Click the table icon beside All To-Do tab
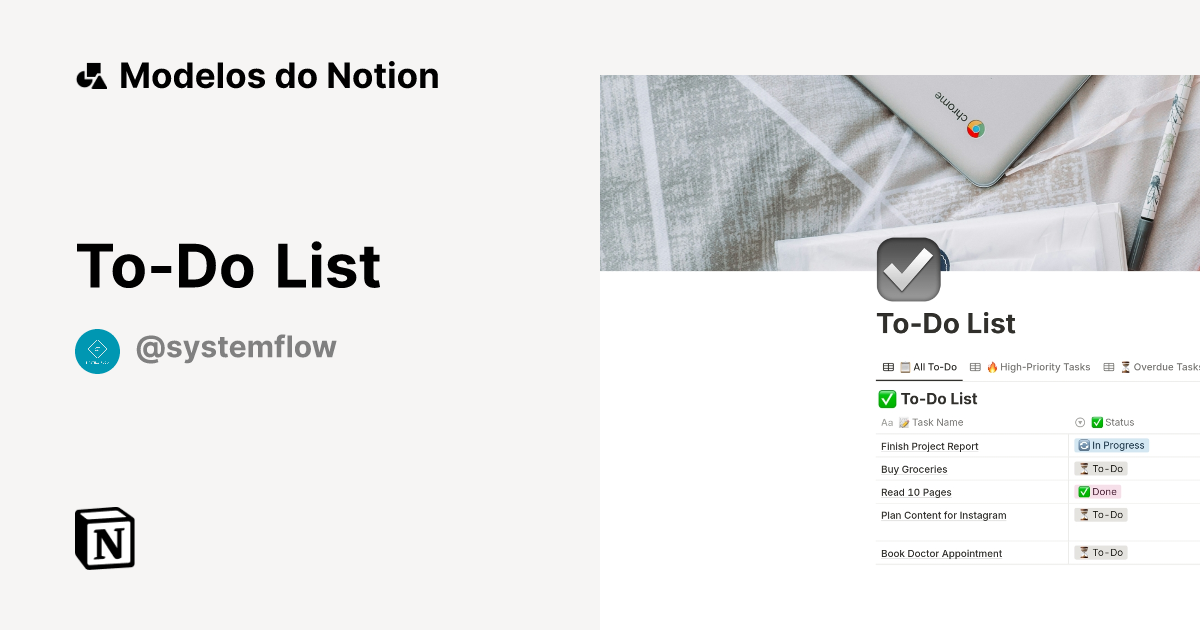The image size is (1200, 630). tap(888, 367)
